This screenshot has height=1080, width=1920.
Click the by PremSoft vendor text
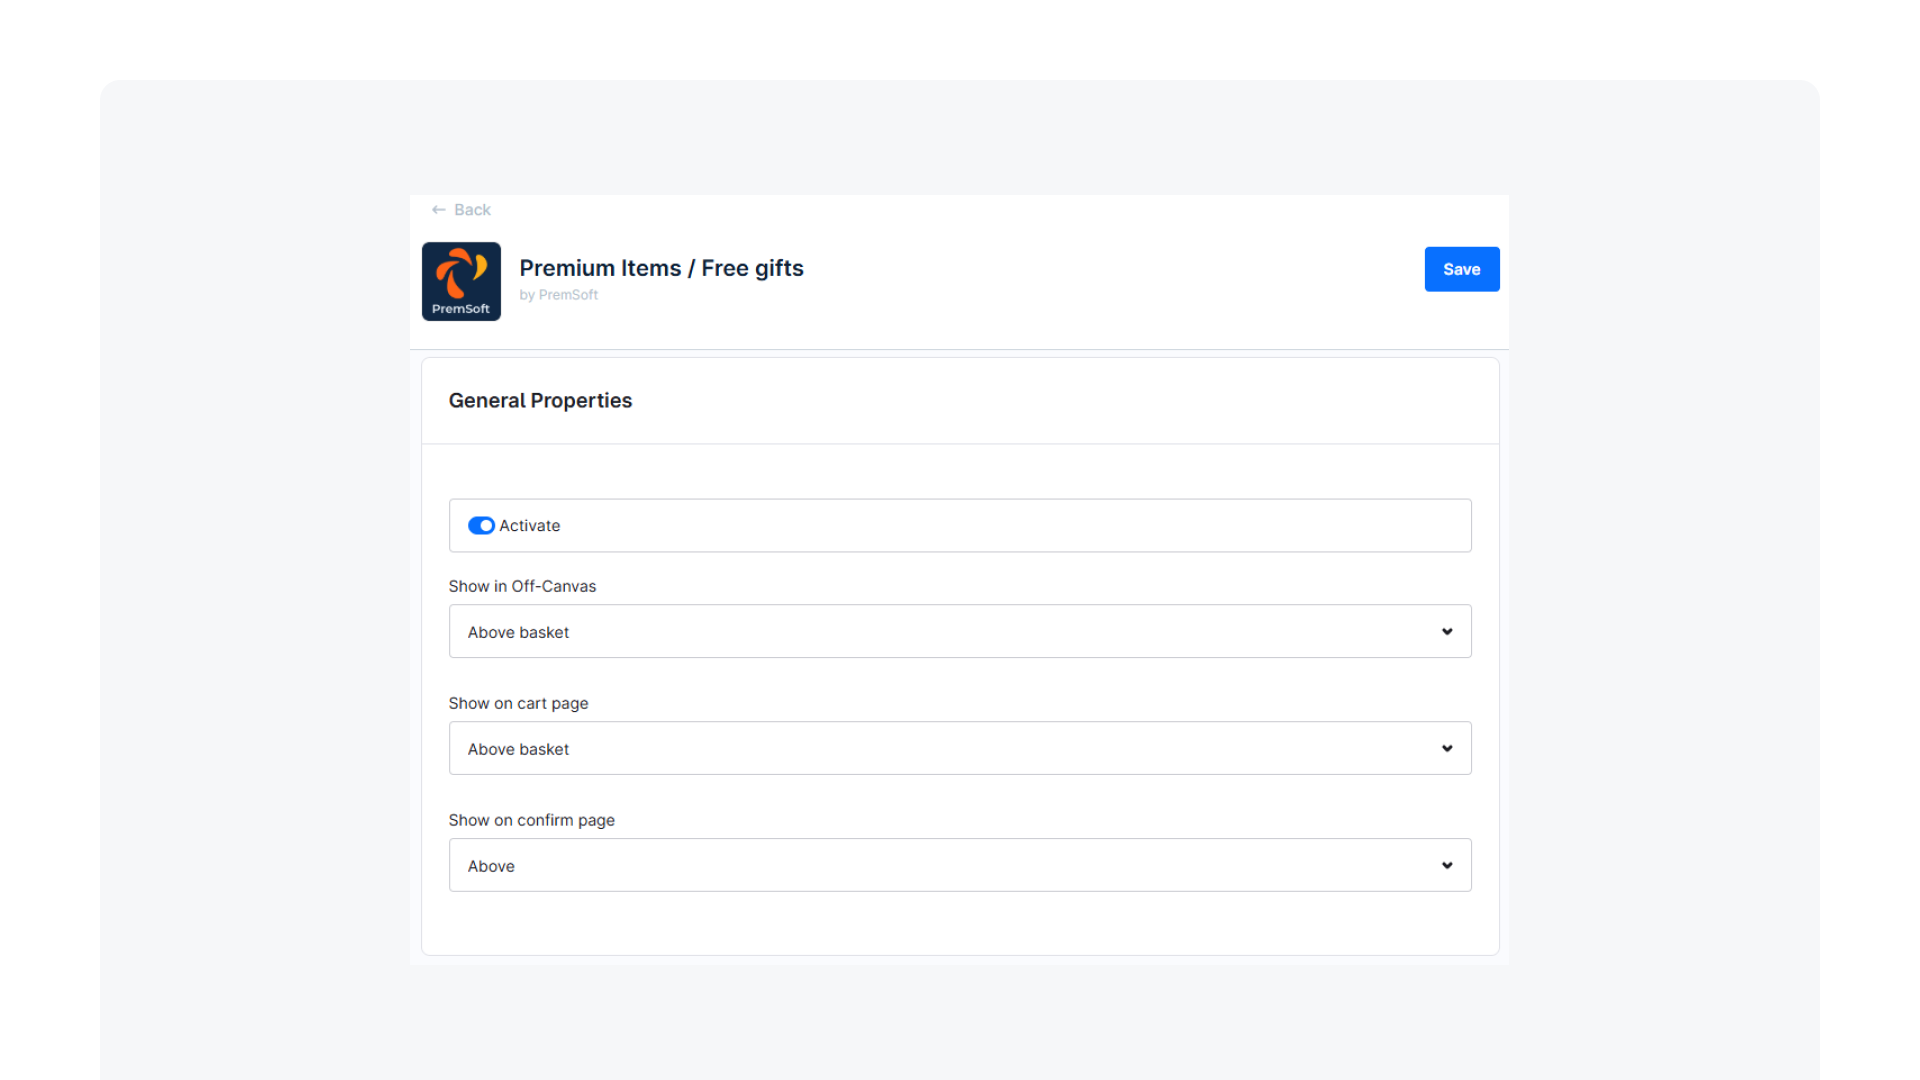coord(558,295)
